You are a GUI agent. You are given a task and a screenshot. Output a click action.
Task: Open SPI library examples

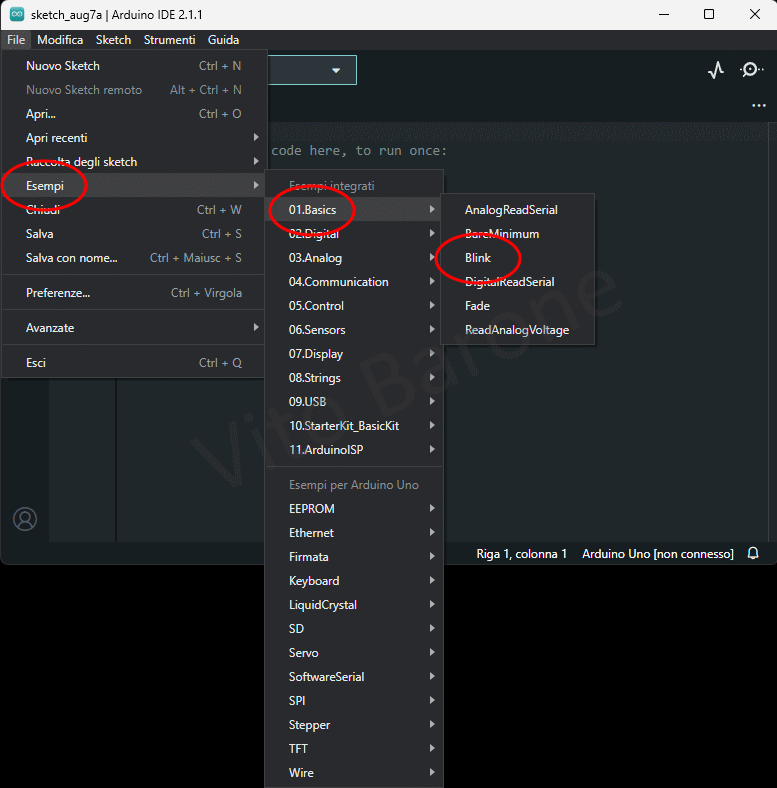[354, 701]
